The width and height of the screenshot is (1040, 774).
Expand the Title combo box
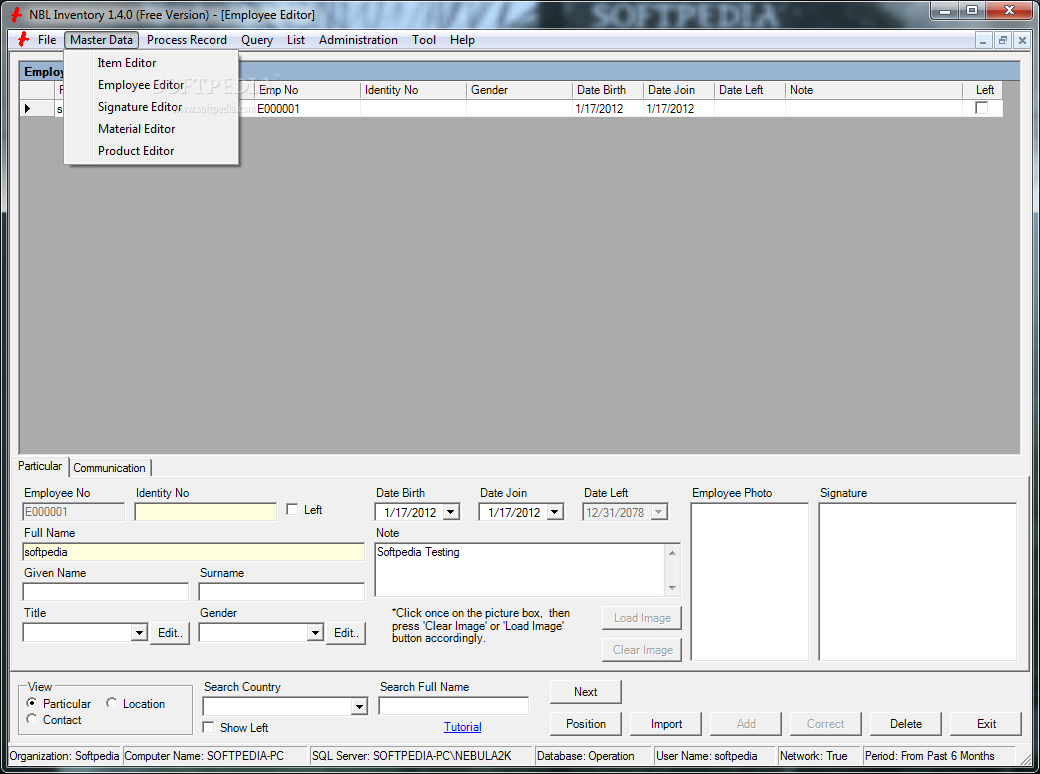coord(139,633)
